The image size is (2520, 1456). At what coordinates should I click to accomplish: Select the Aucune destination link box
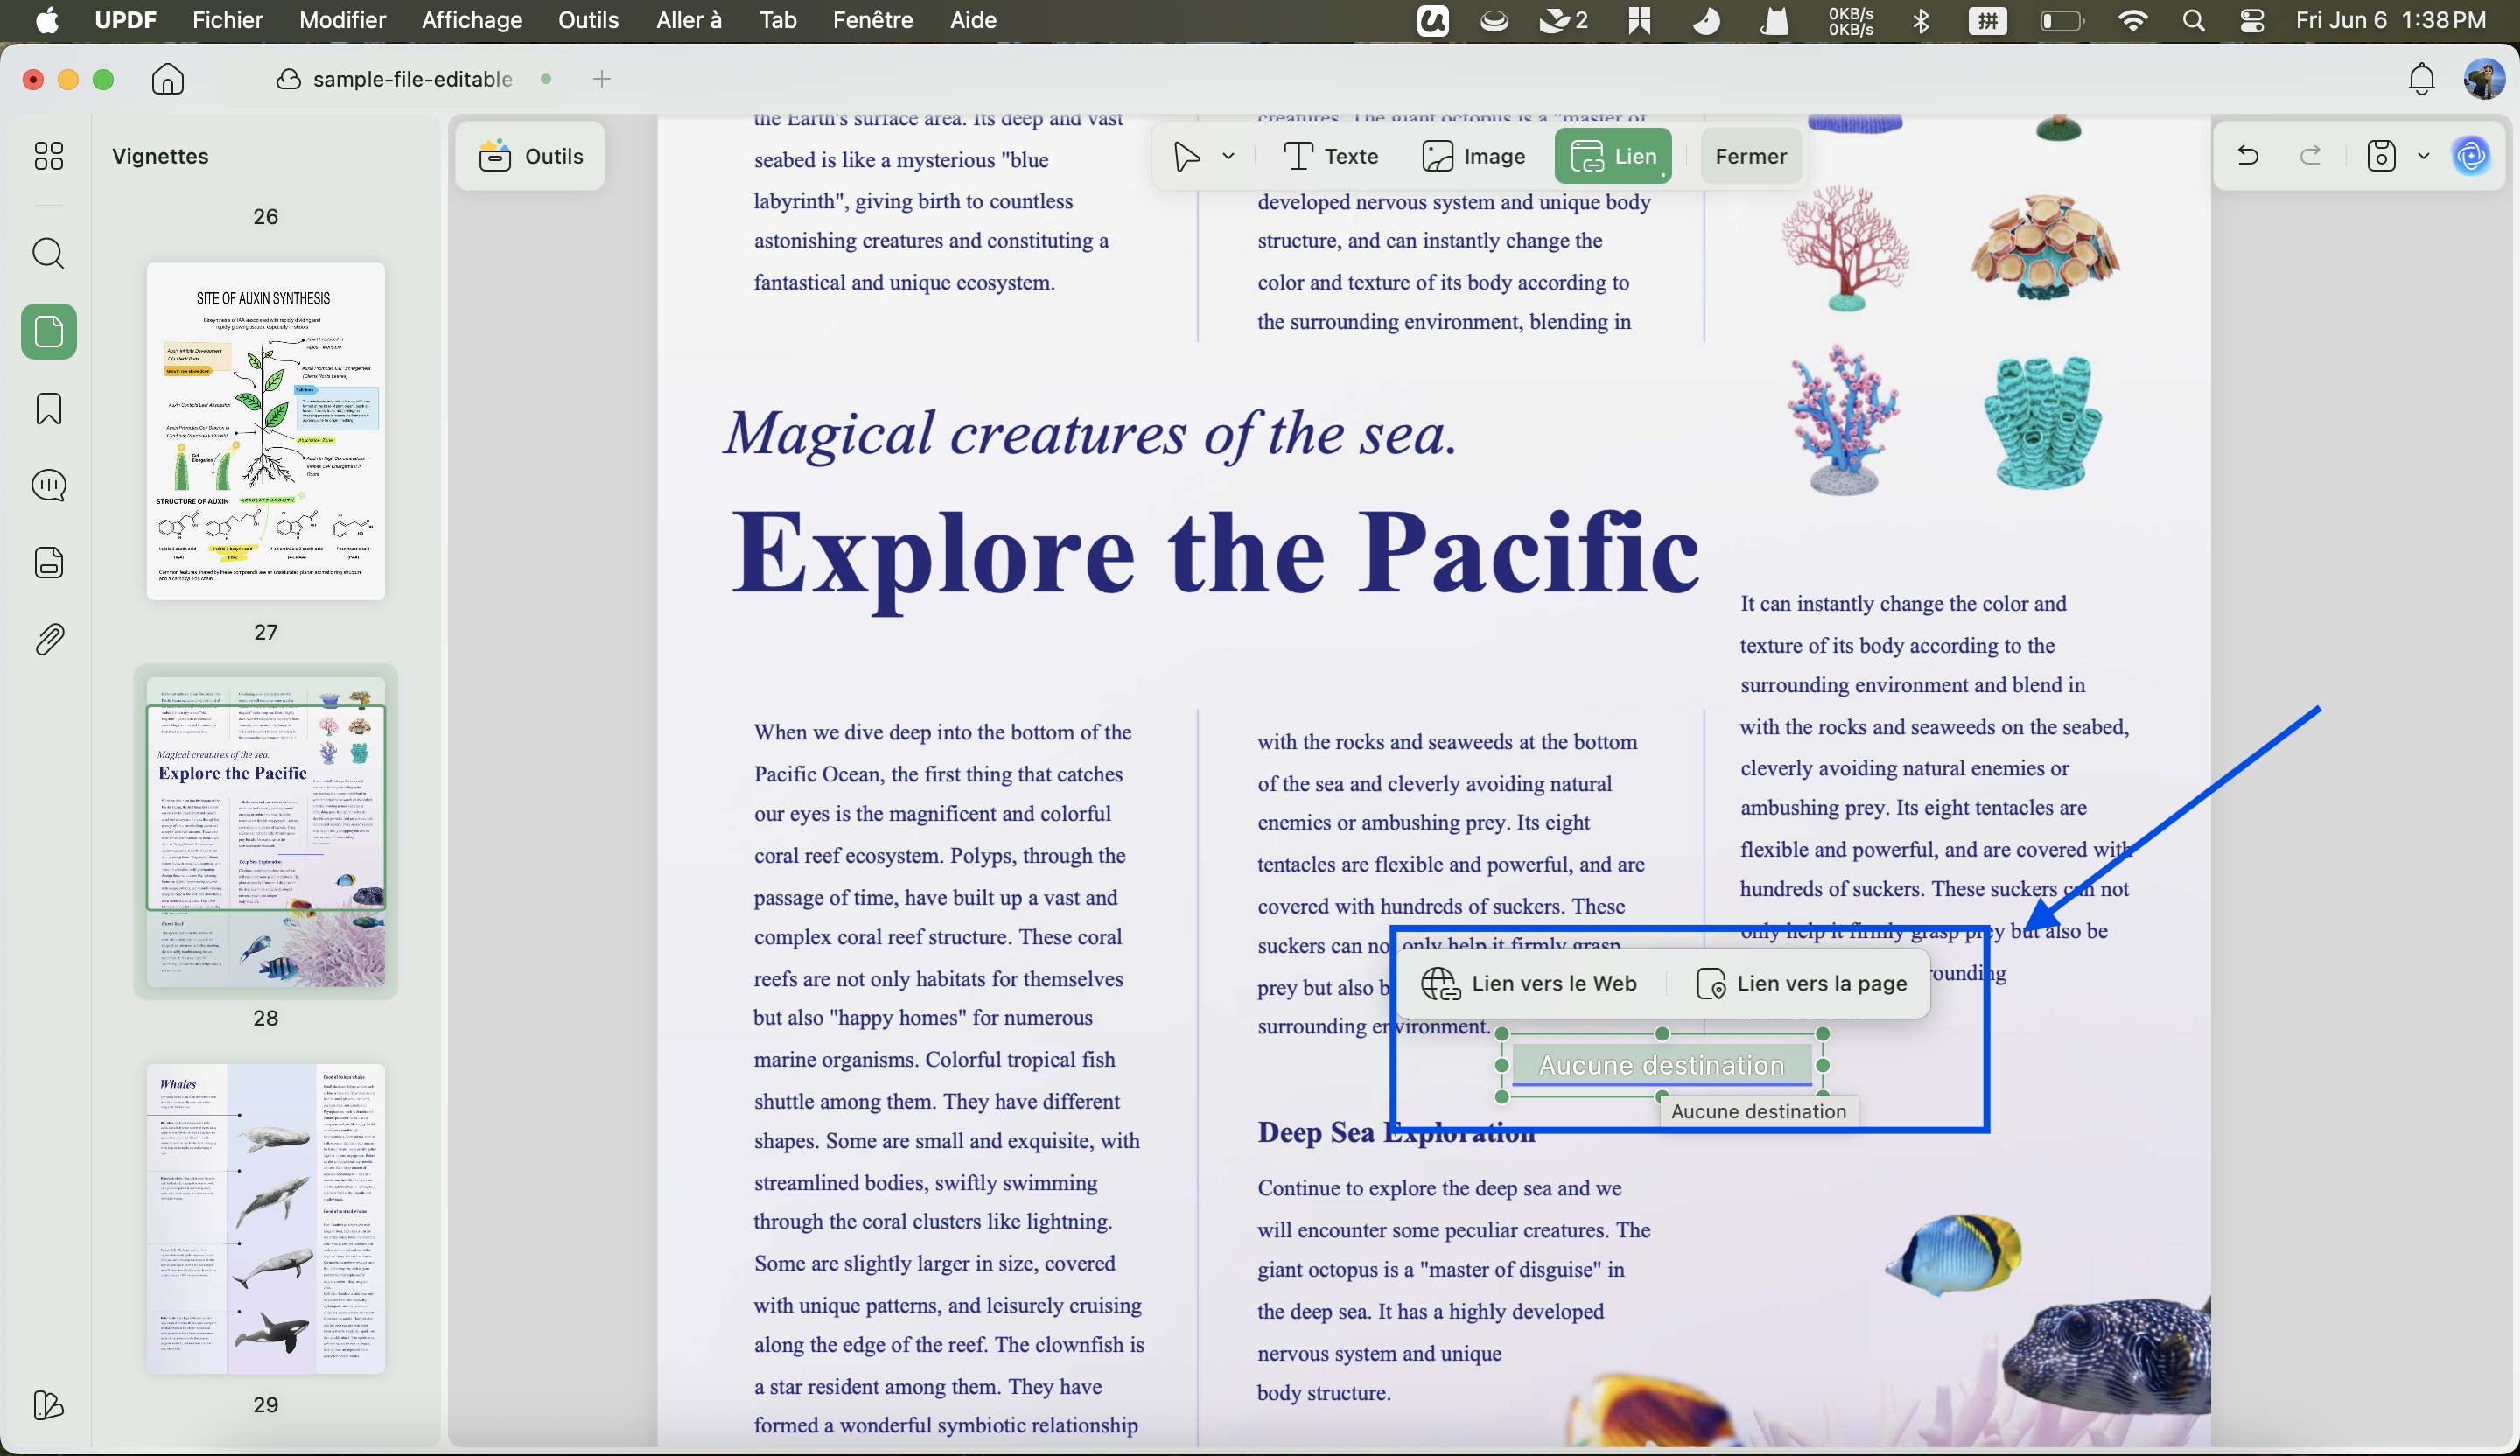(x=1662, y=1066)
